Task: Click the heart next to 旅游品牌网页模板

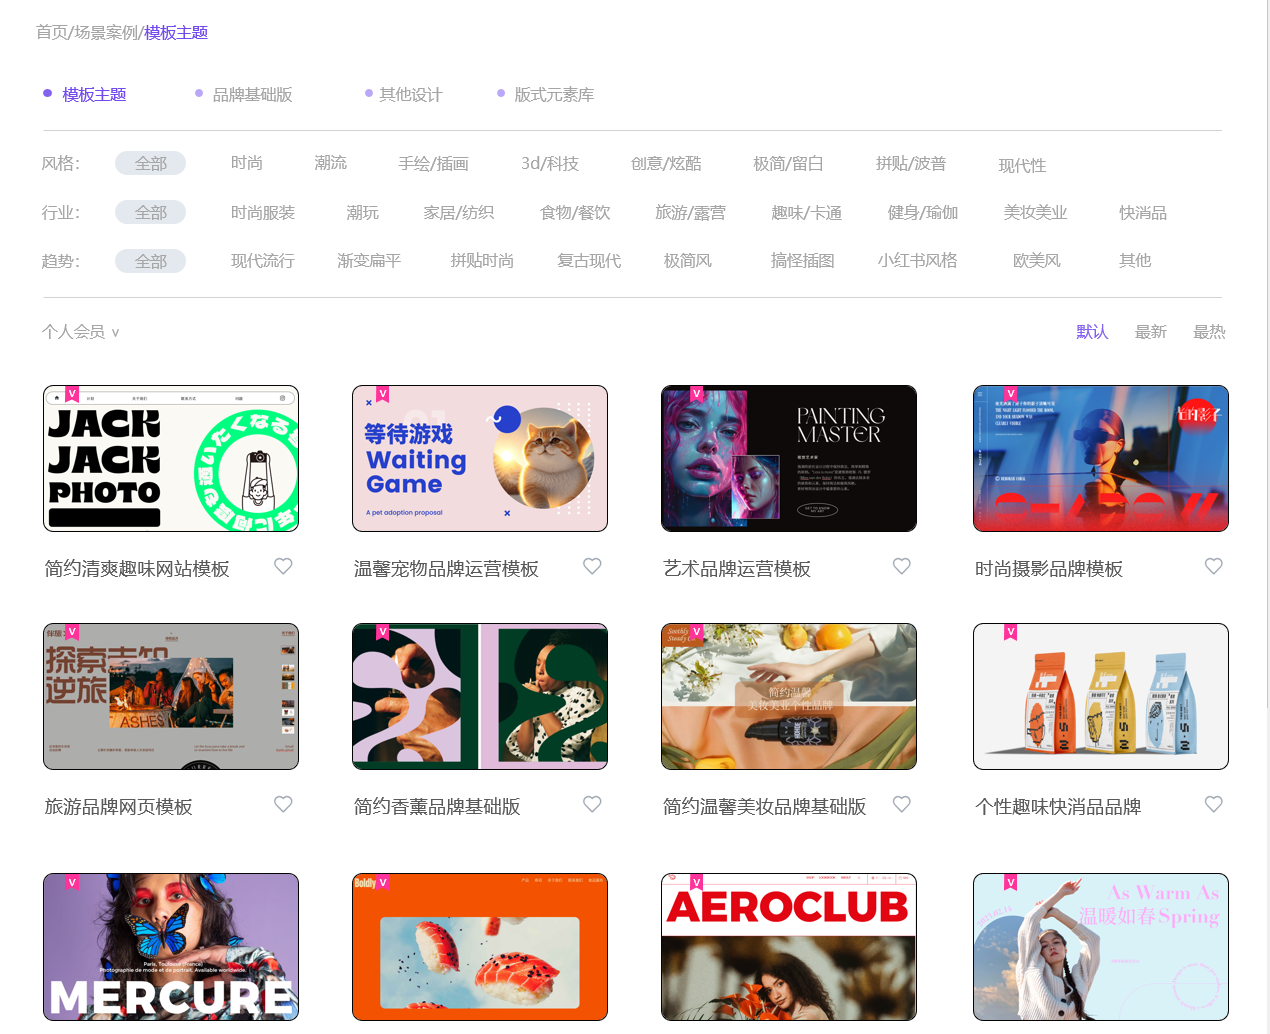Action: [283, 804]
